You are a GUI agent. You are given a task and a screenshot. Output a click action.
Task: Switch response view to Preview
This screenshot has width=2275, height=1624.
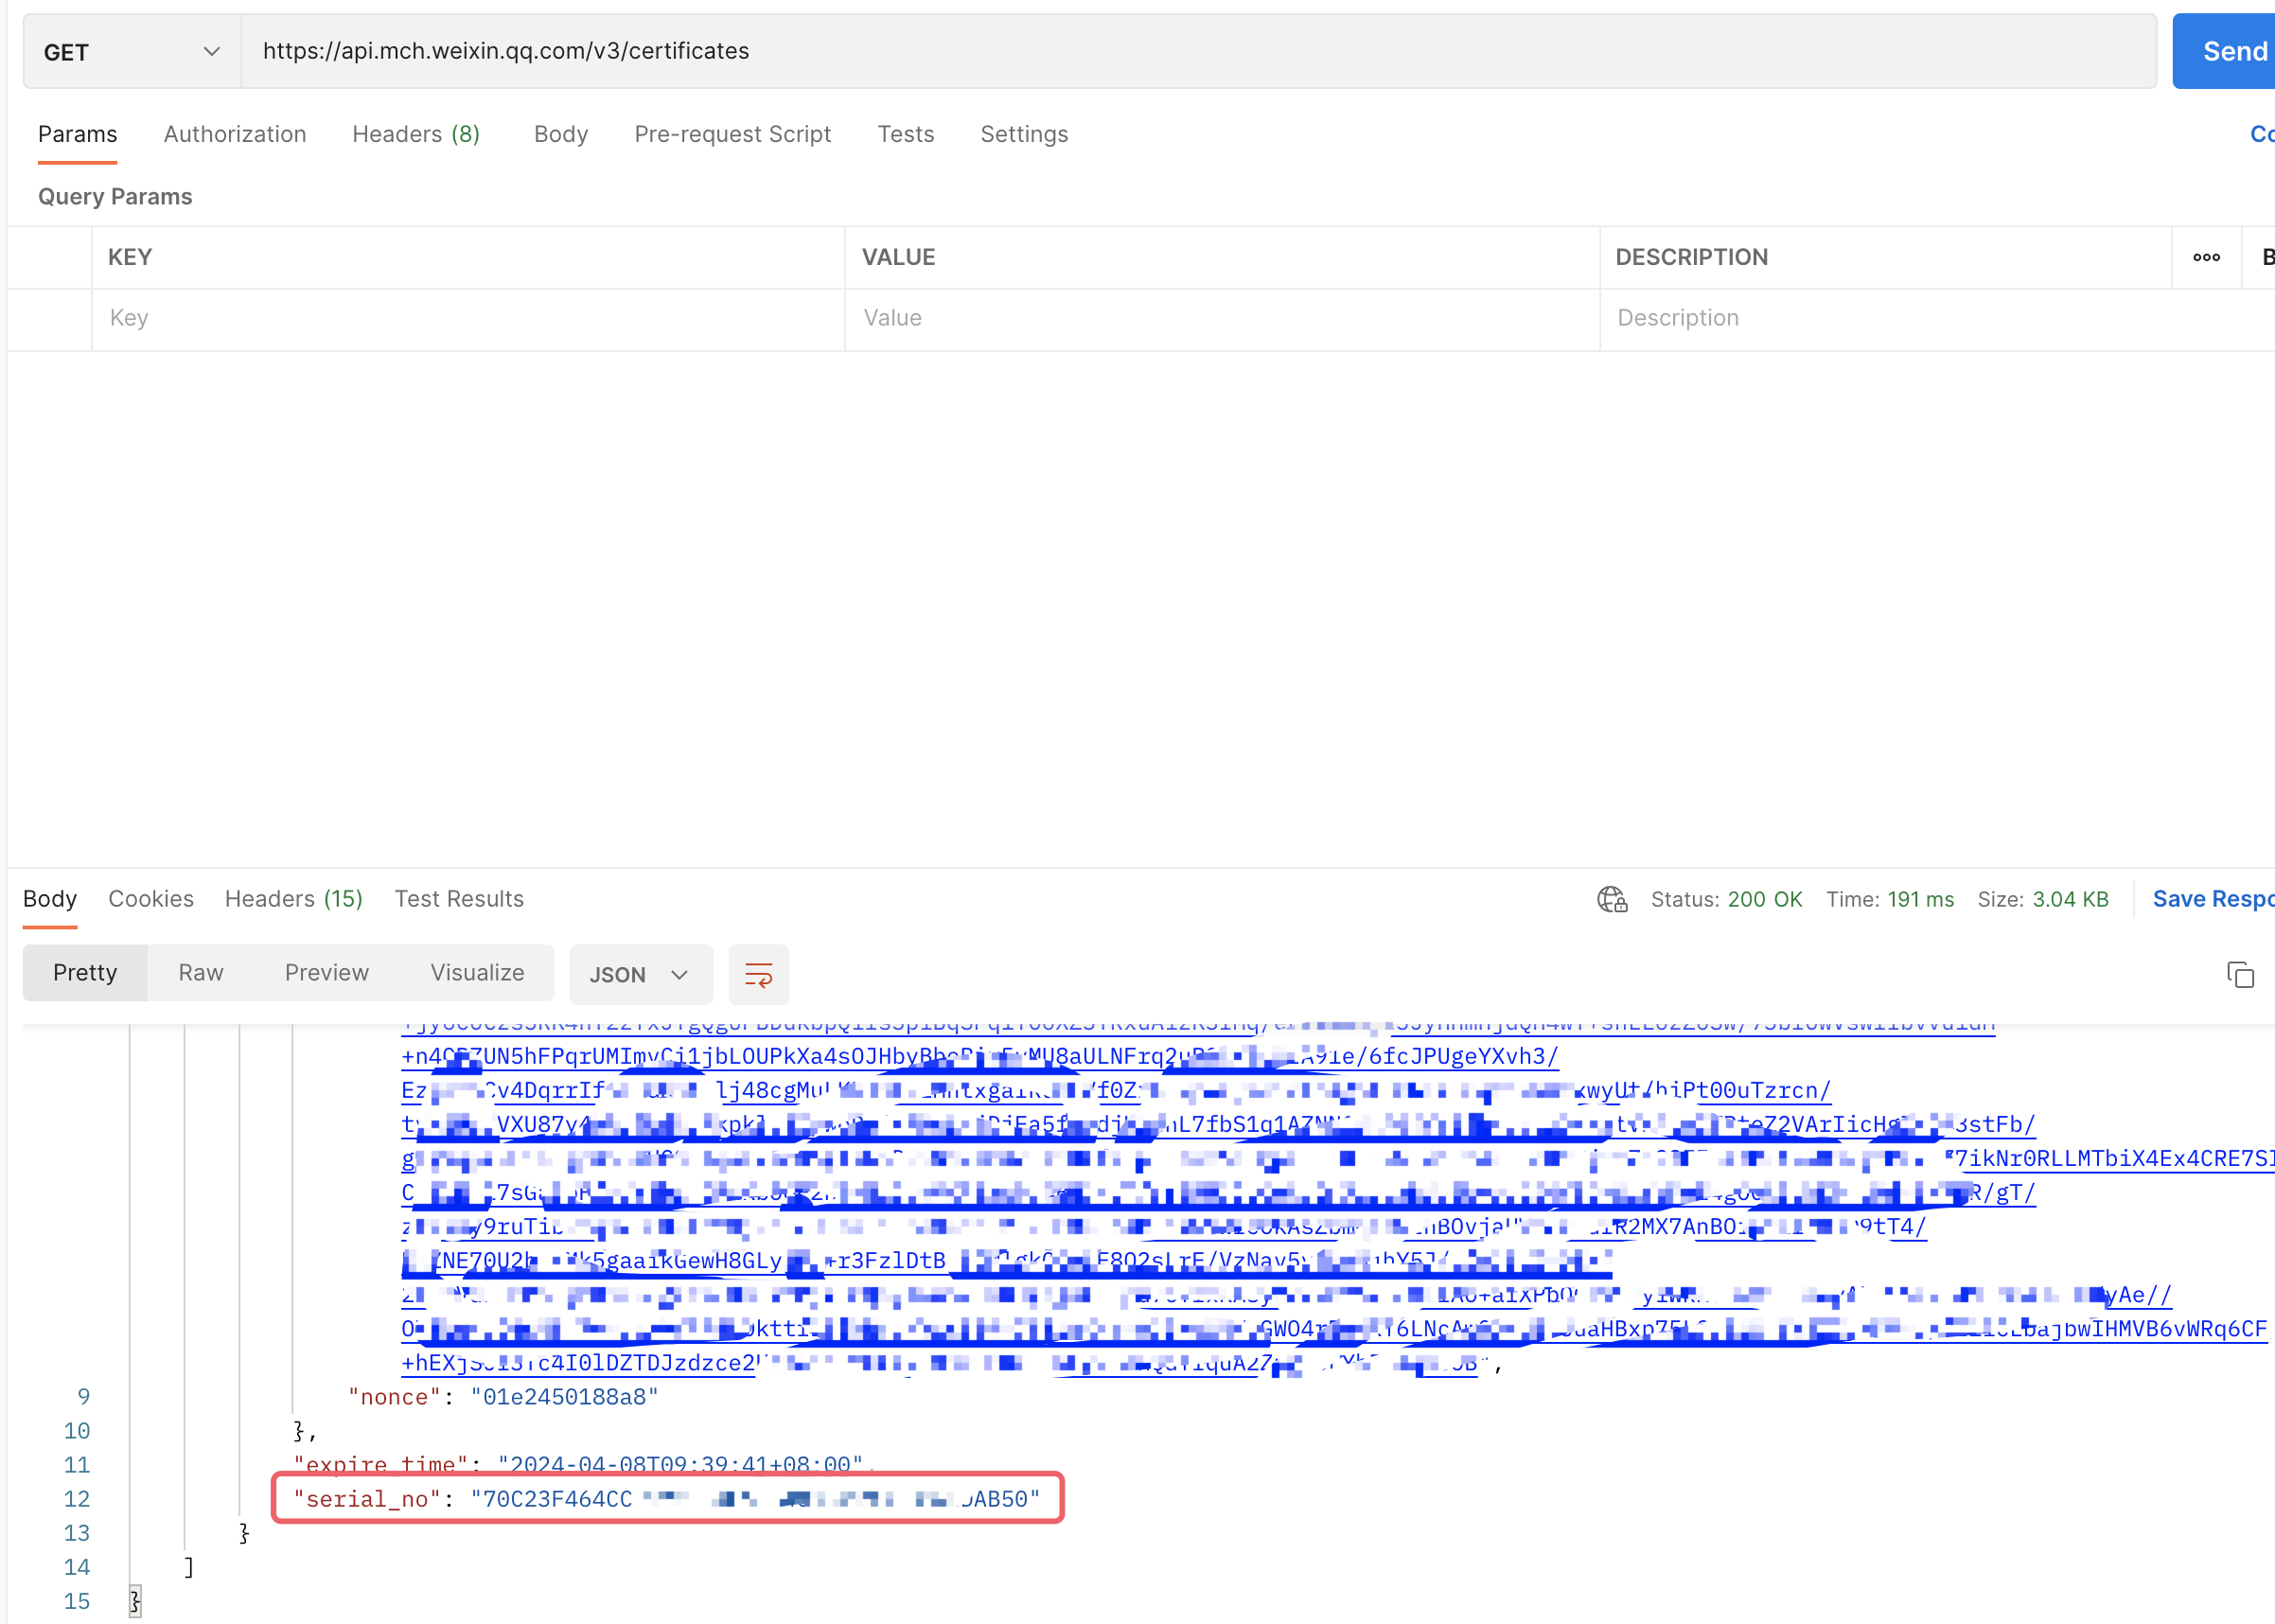pos(326,972)
